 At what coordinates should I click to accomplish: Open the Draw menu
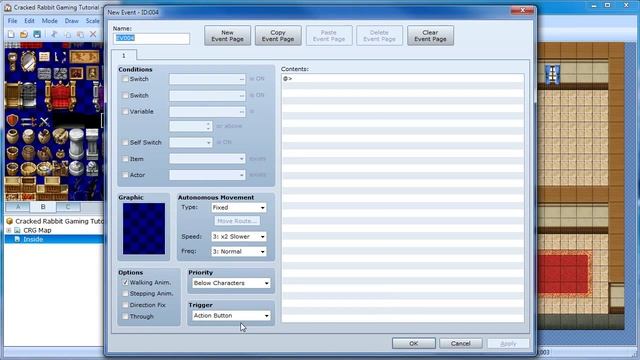click(71, 21)
